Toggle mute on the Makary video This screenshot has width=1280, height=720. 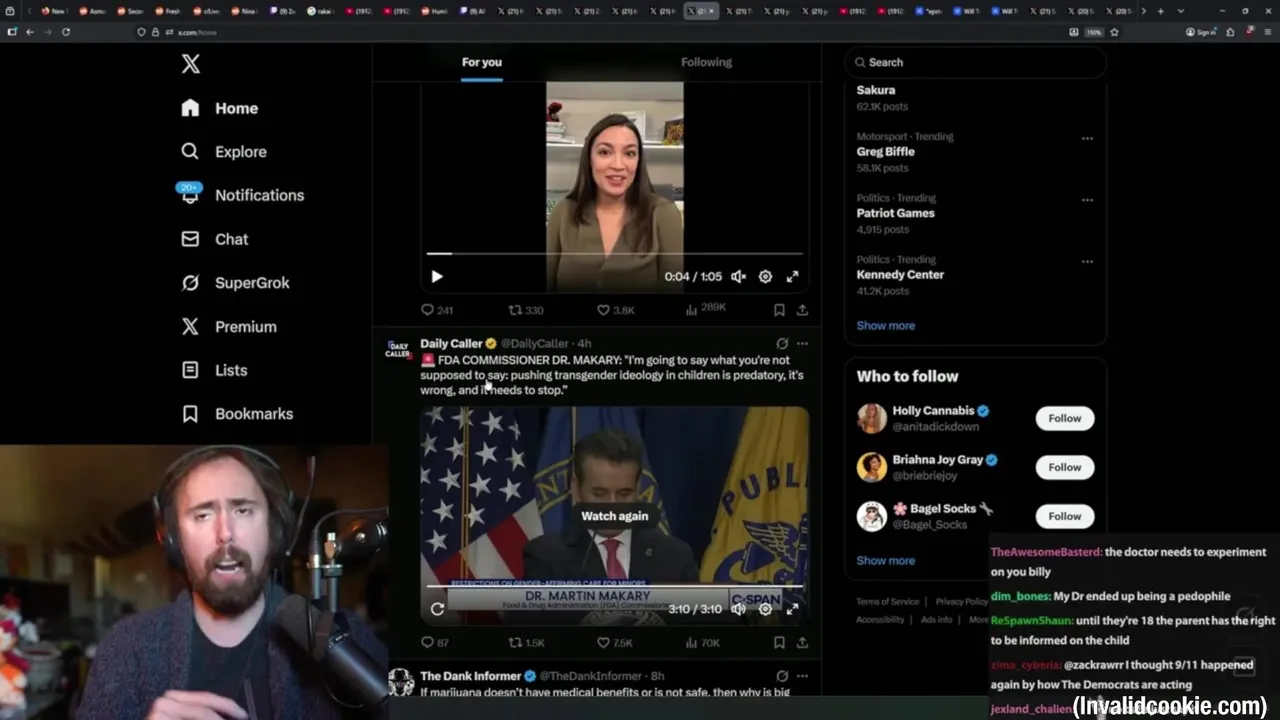click(x=738, y=609)
